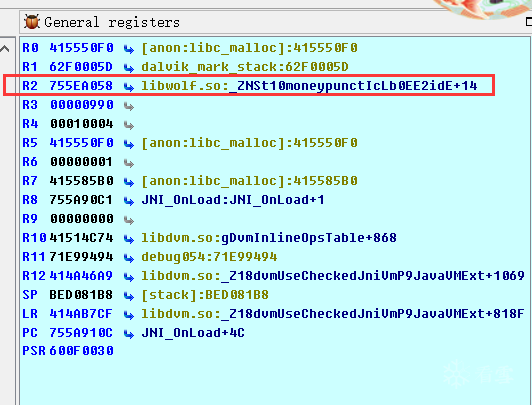Select R5 value 415550F0
Image resolution: width=532 pixels, height=405 pixels.
point(81,143)
